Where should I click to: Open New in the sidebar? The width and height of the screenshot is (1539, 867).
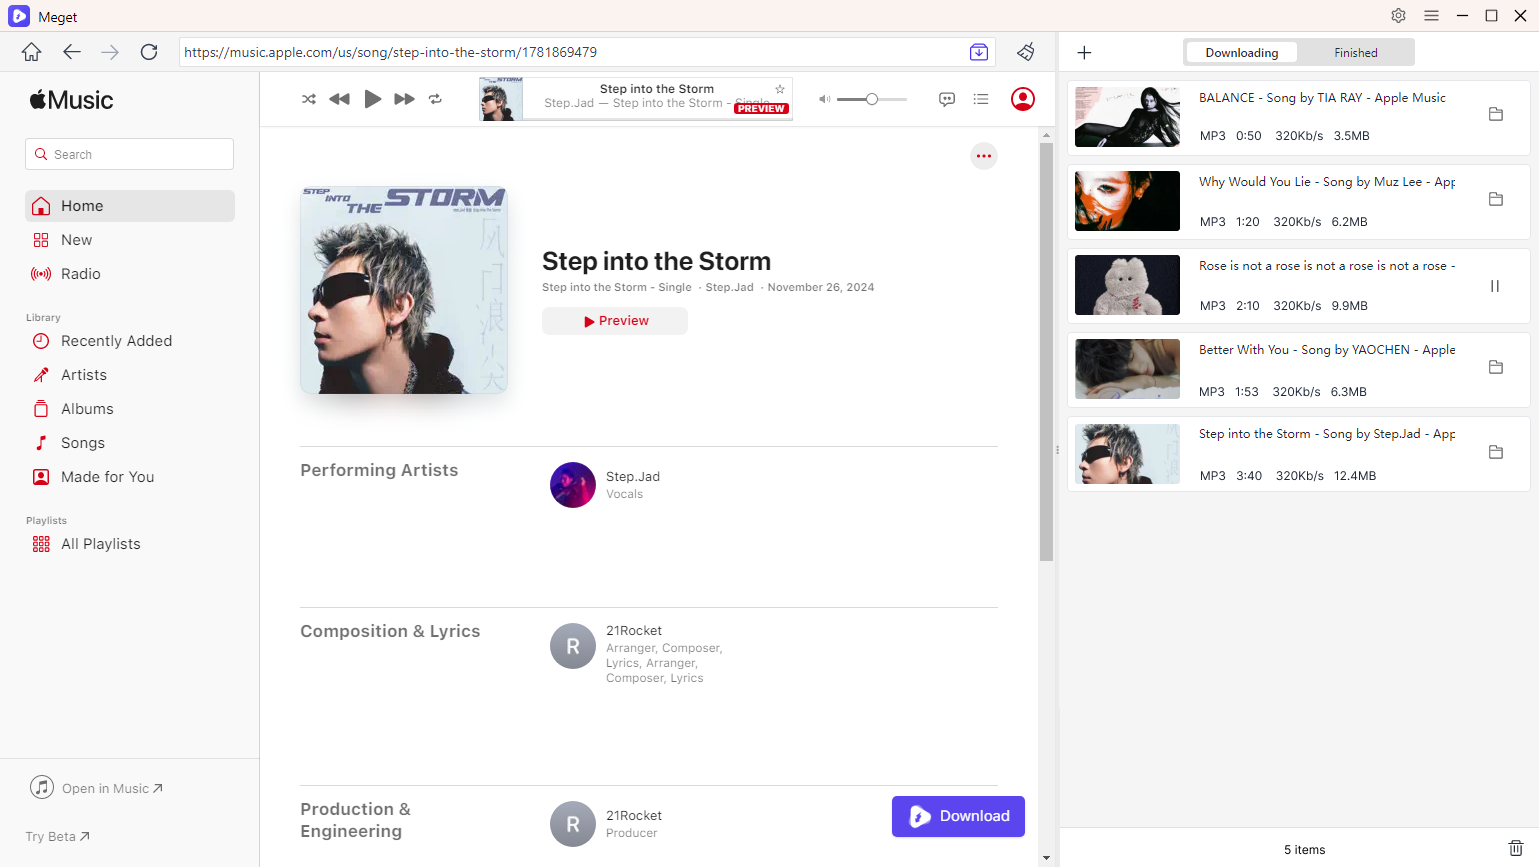(130, 240)
